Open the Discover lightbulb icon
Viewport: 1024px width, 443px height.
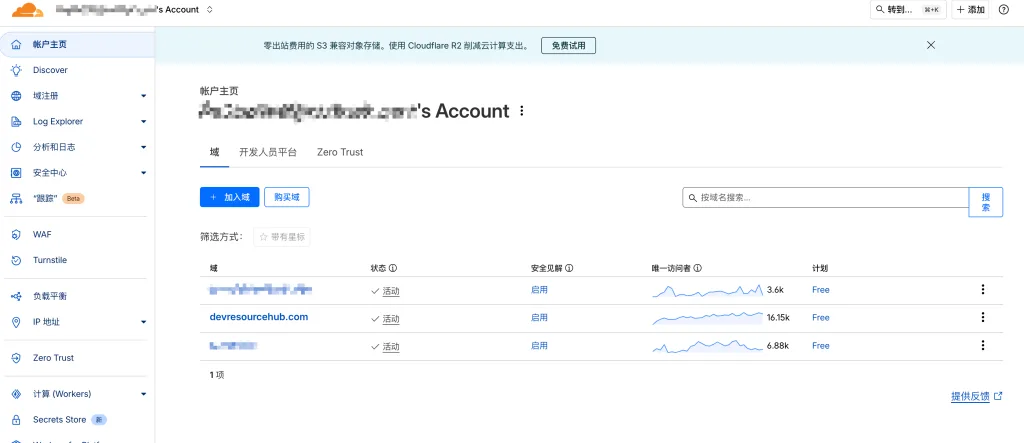(x=16, y=70)
